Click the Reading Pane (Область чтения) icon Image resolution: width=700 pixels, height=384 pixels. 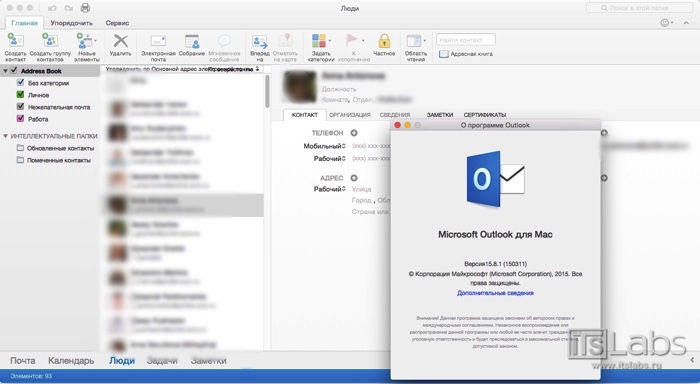coord(414,41)
